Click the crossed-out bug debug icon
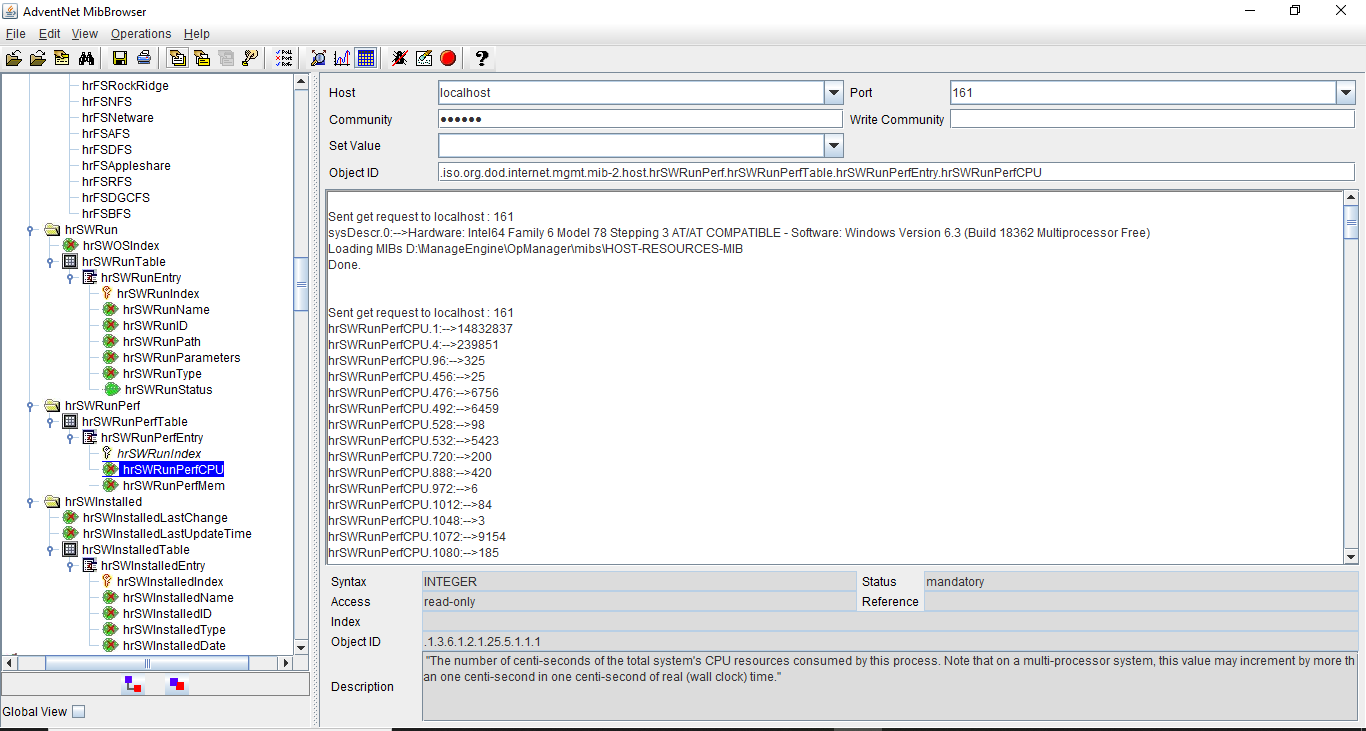The width and height of the screenshot is (1366, 731). pos(400,58)
